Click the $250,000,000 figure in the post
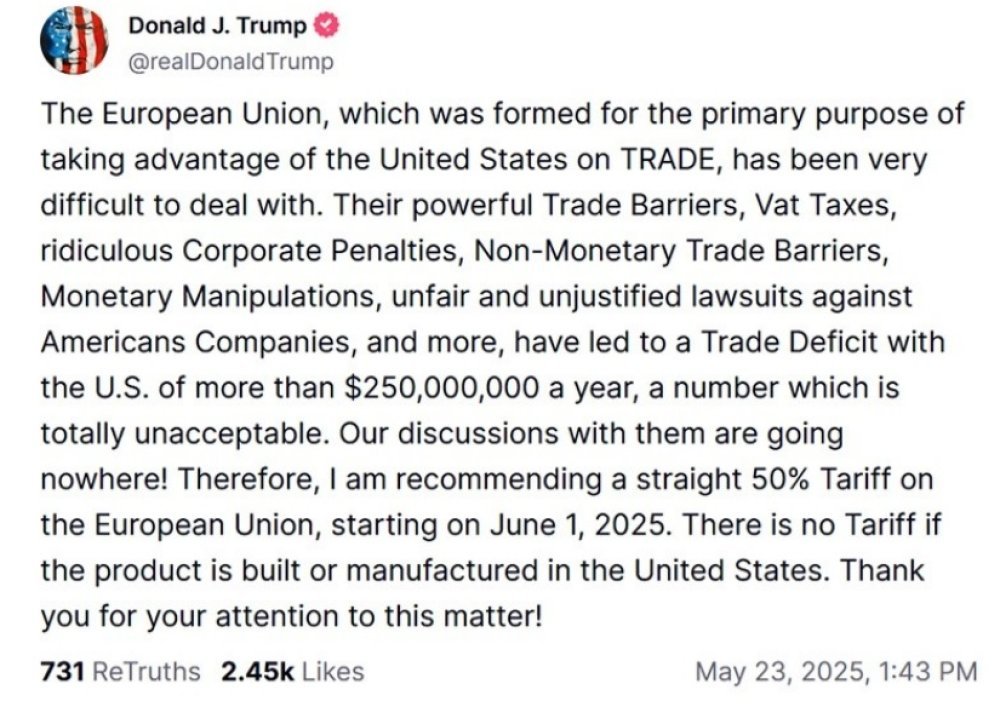This screenshot has height=707, width=1000. (442, 388)
